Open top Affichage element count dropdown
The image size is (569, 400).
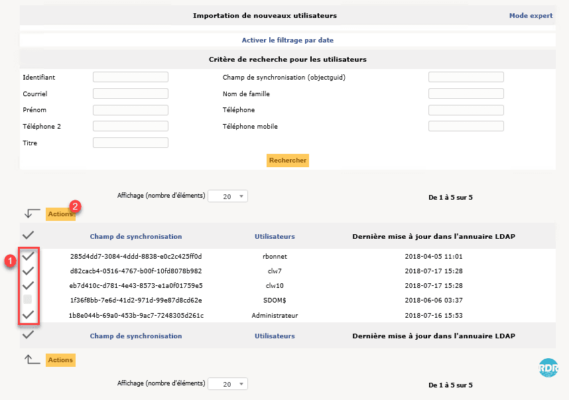(x=228, y=196)
